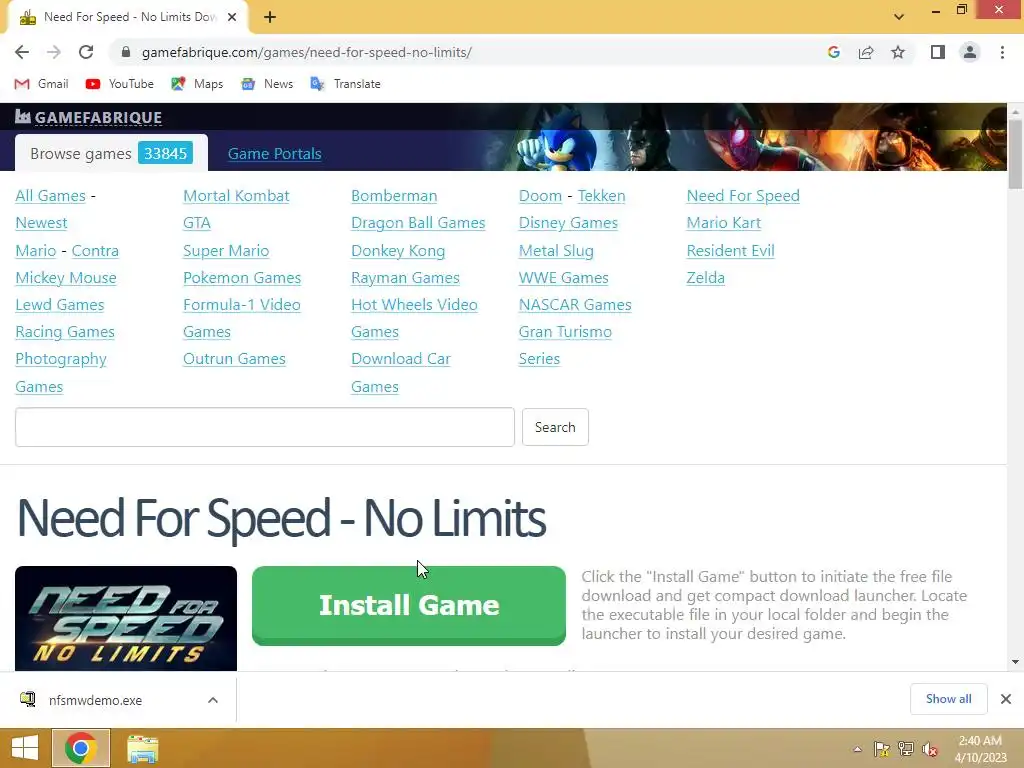Viewport: 1024px width, 768px height.
Task: Open the Newest link
Action: 41,223
